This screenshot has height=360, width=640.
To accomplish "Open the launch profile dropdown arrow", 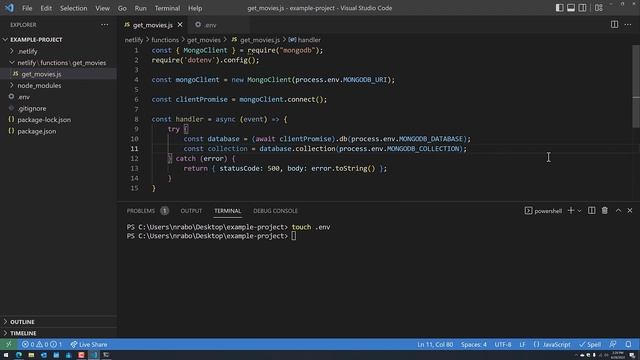I will pyautogui.click(x=579, y=211).
